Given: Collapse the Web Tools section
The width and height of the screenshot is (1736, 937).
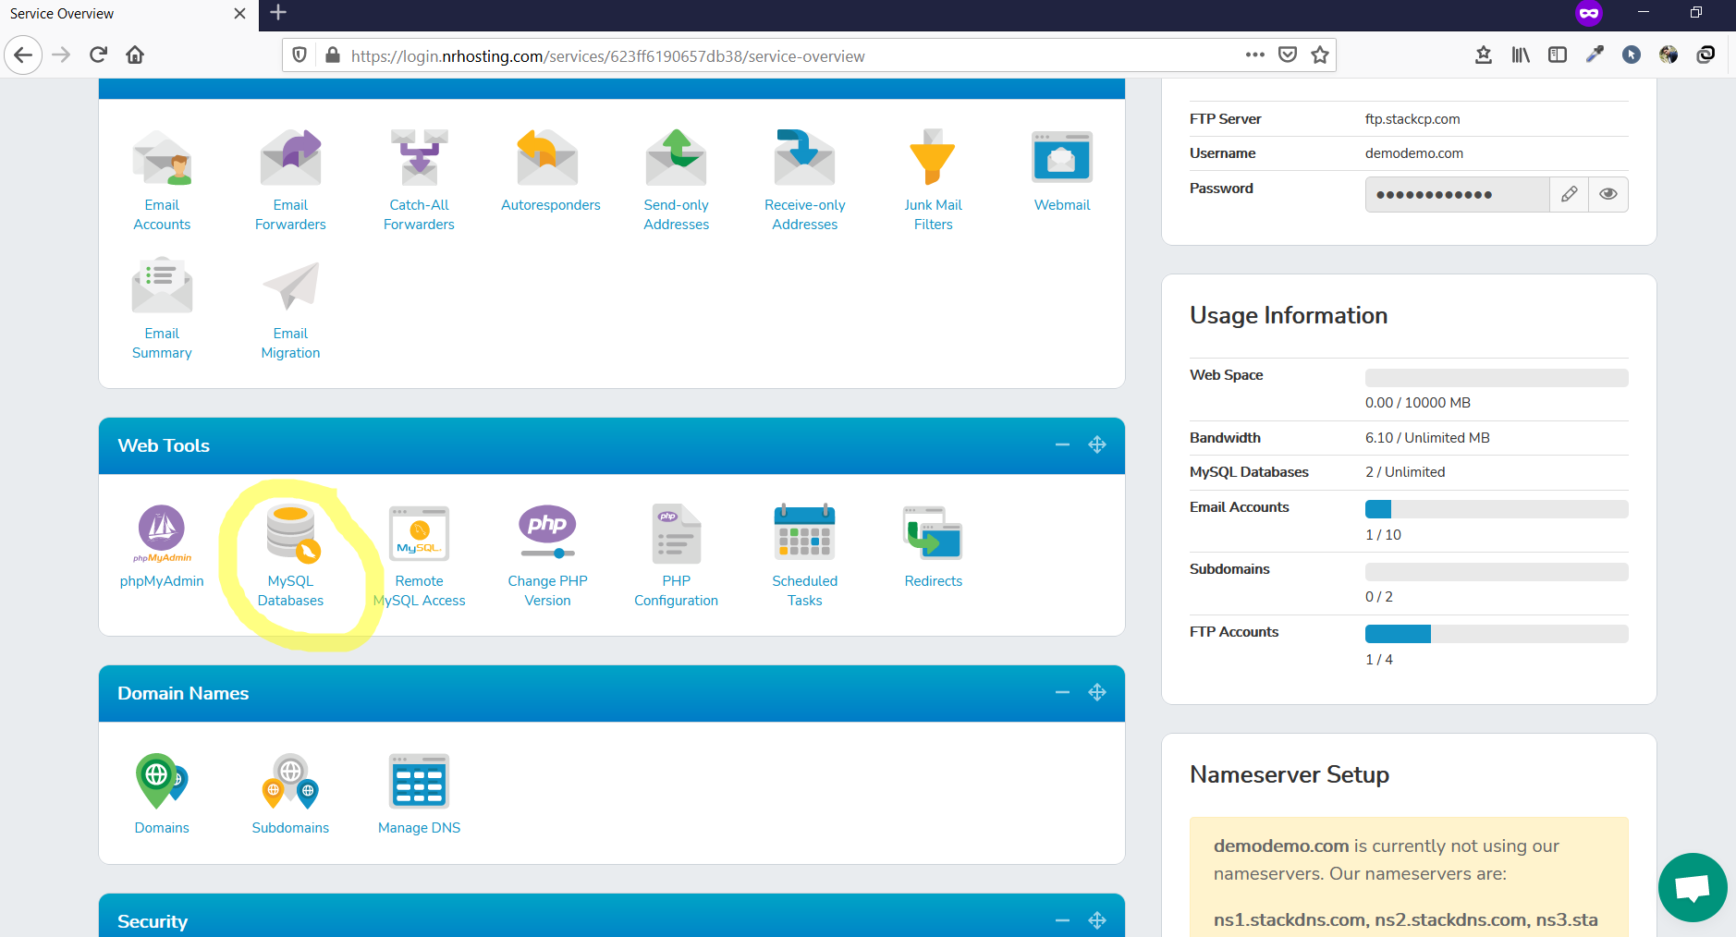Looking at the screenshot, I should [1062, 445].
